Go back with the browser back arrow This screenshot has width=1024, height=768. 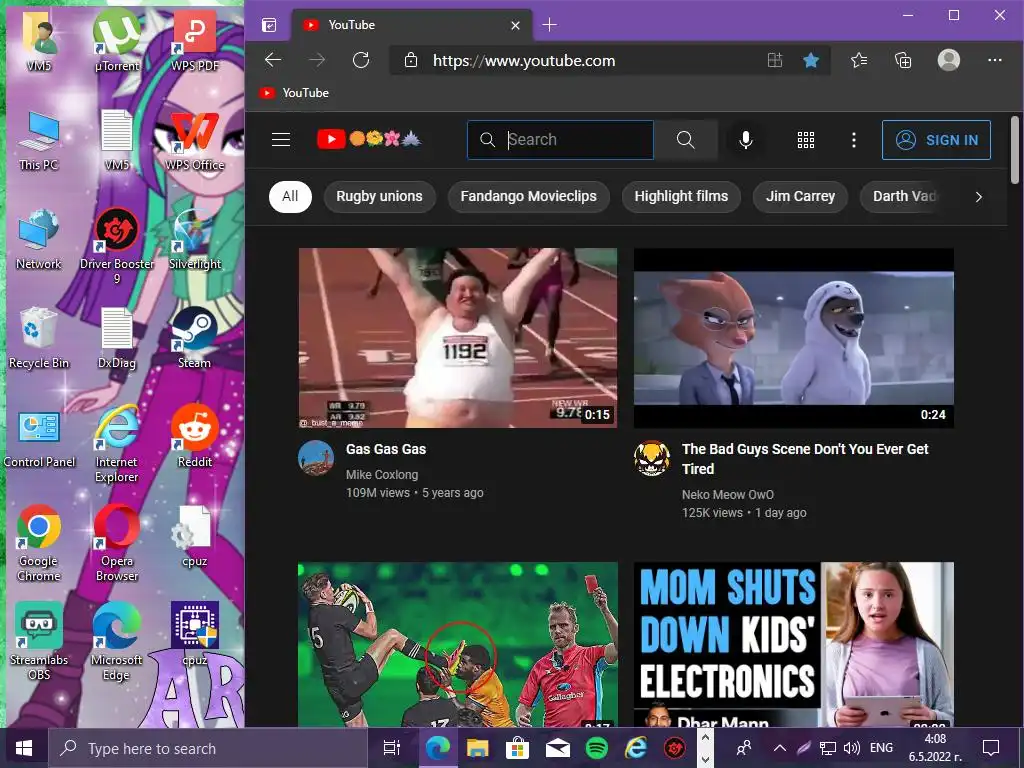[273, 61]
